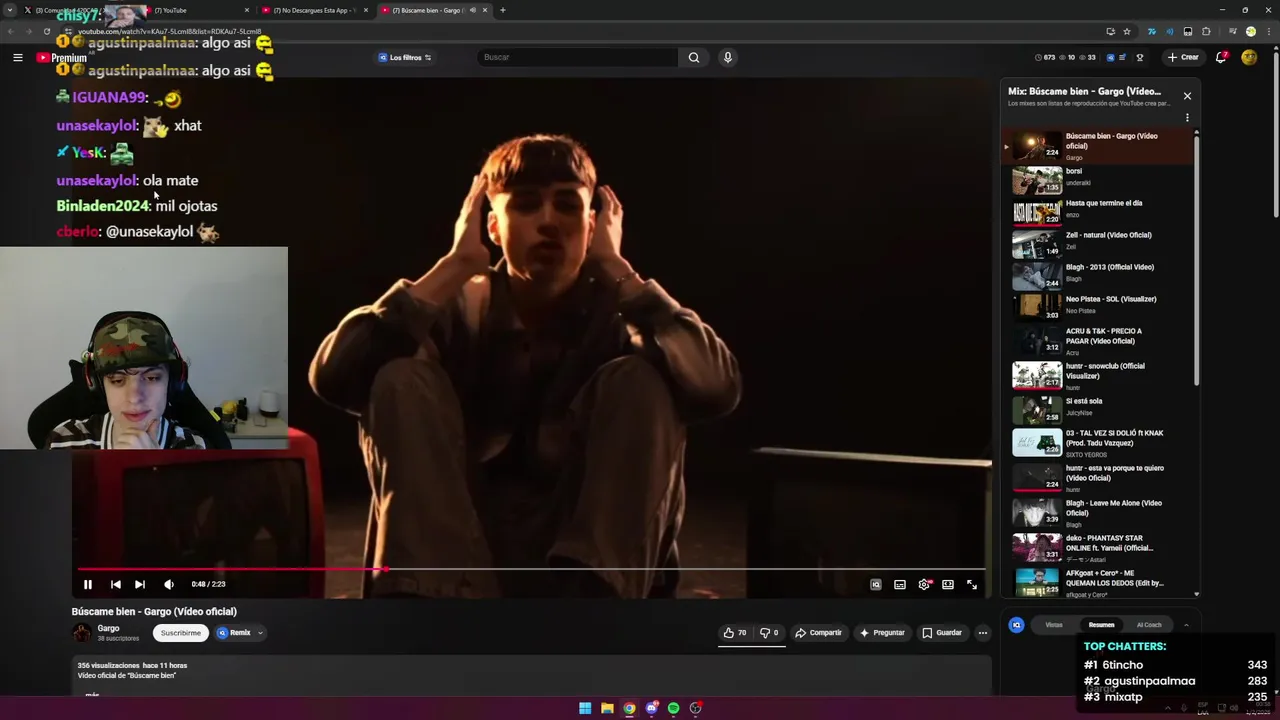Click vidIQ logo in side panel

1016,625
